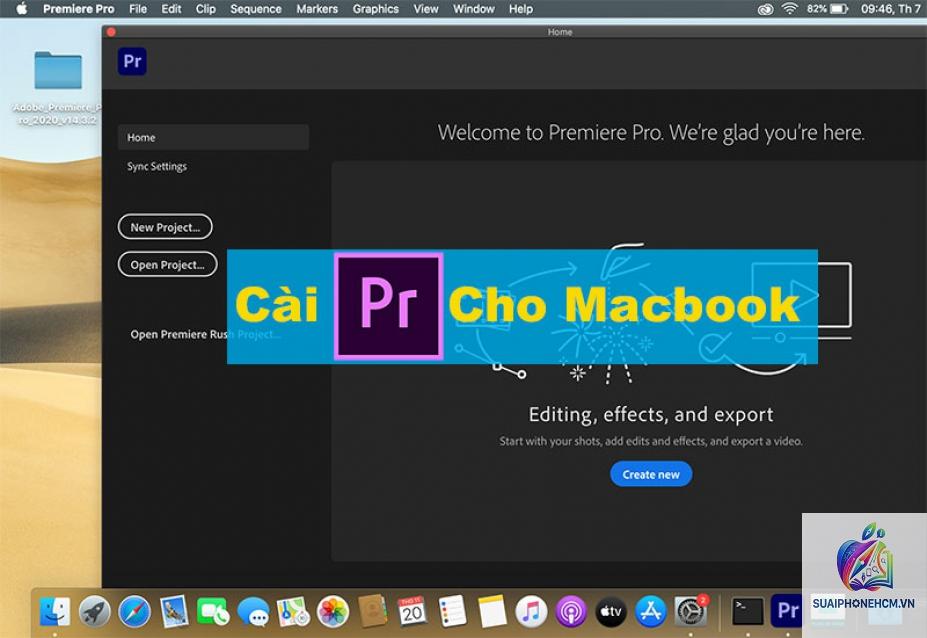The width and height of the screenshot is (927, 638).
Task: Open the Graphics menu
Action: click(x=375, y=9)
